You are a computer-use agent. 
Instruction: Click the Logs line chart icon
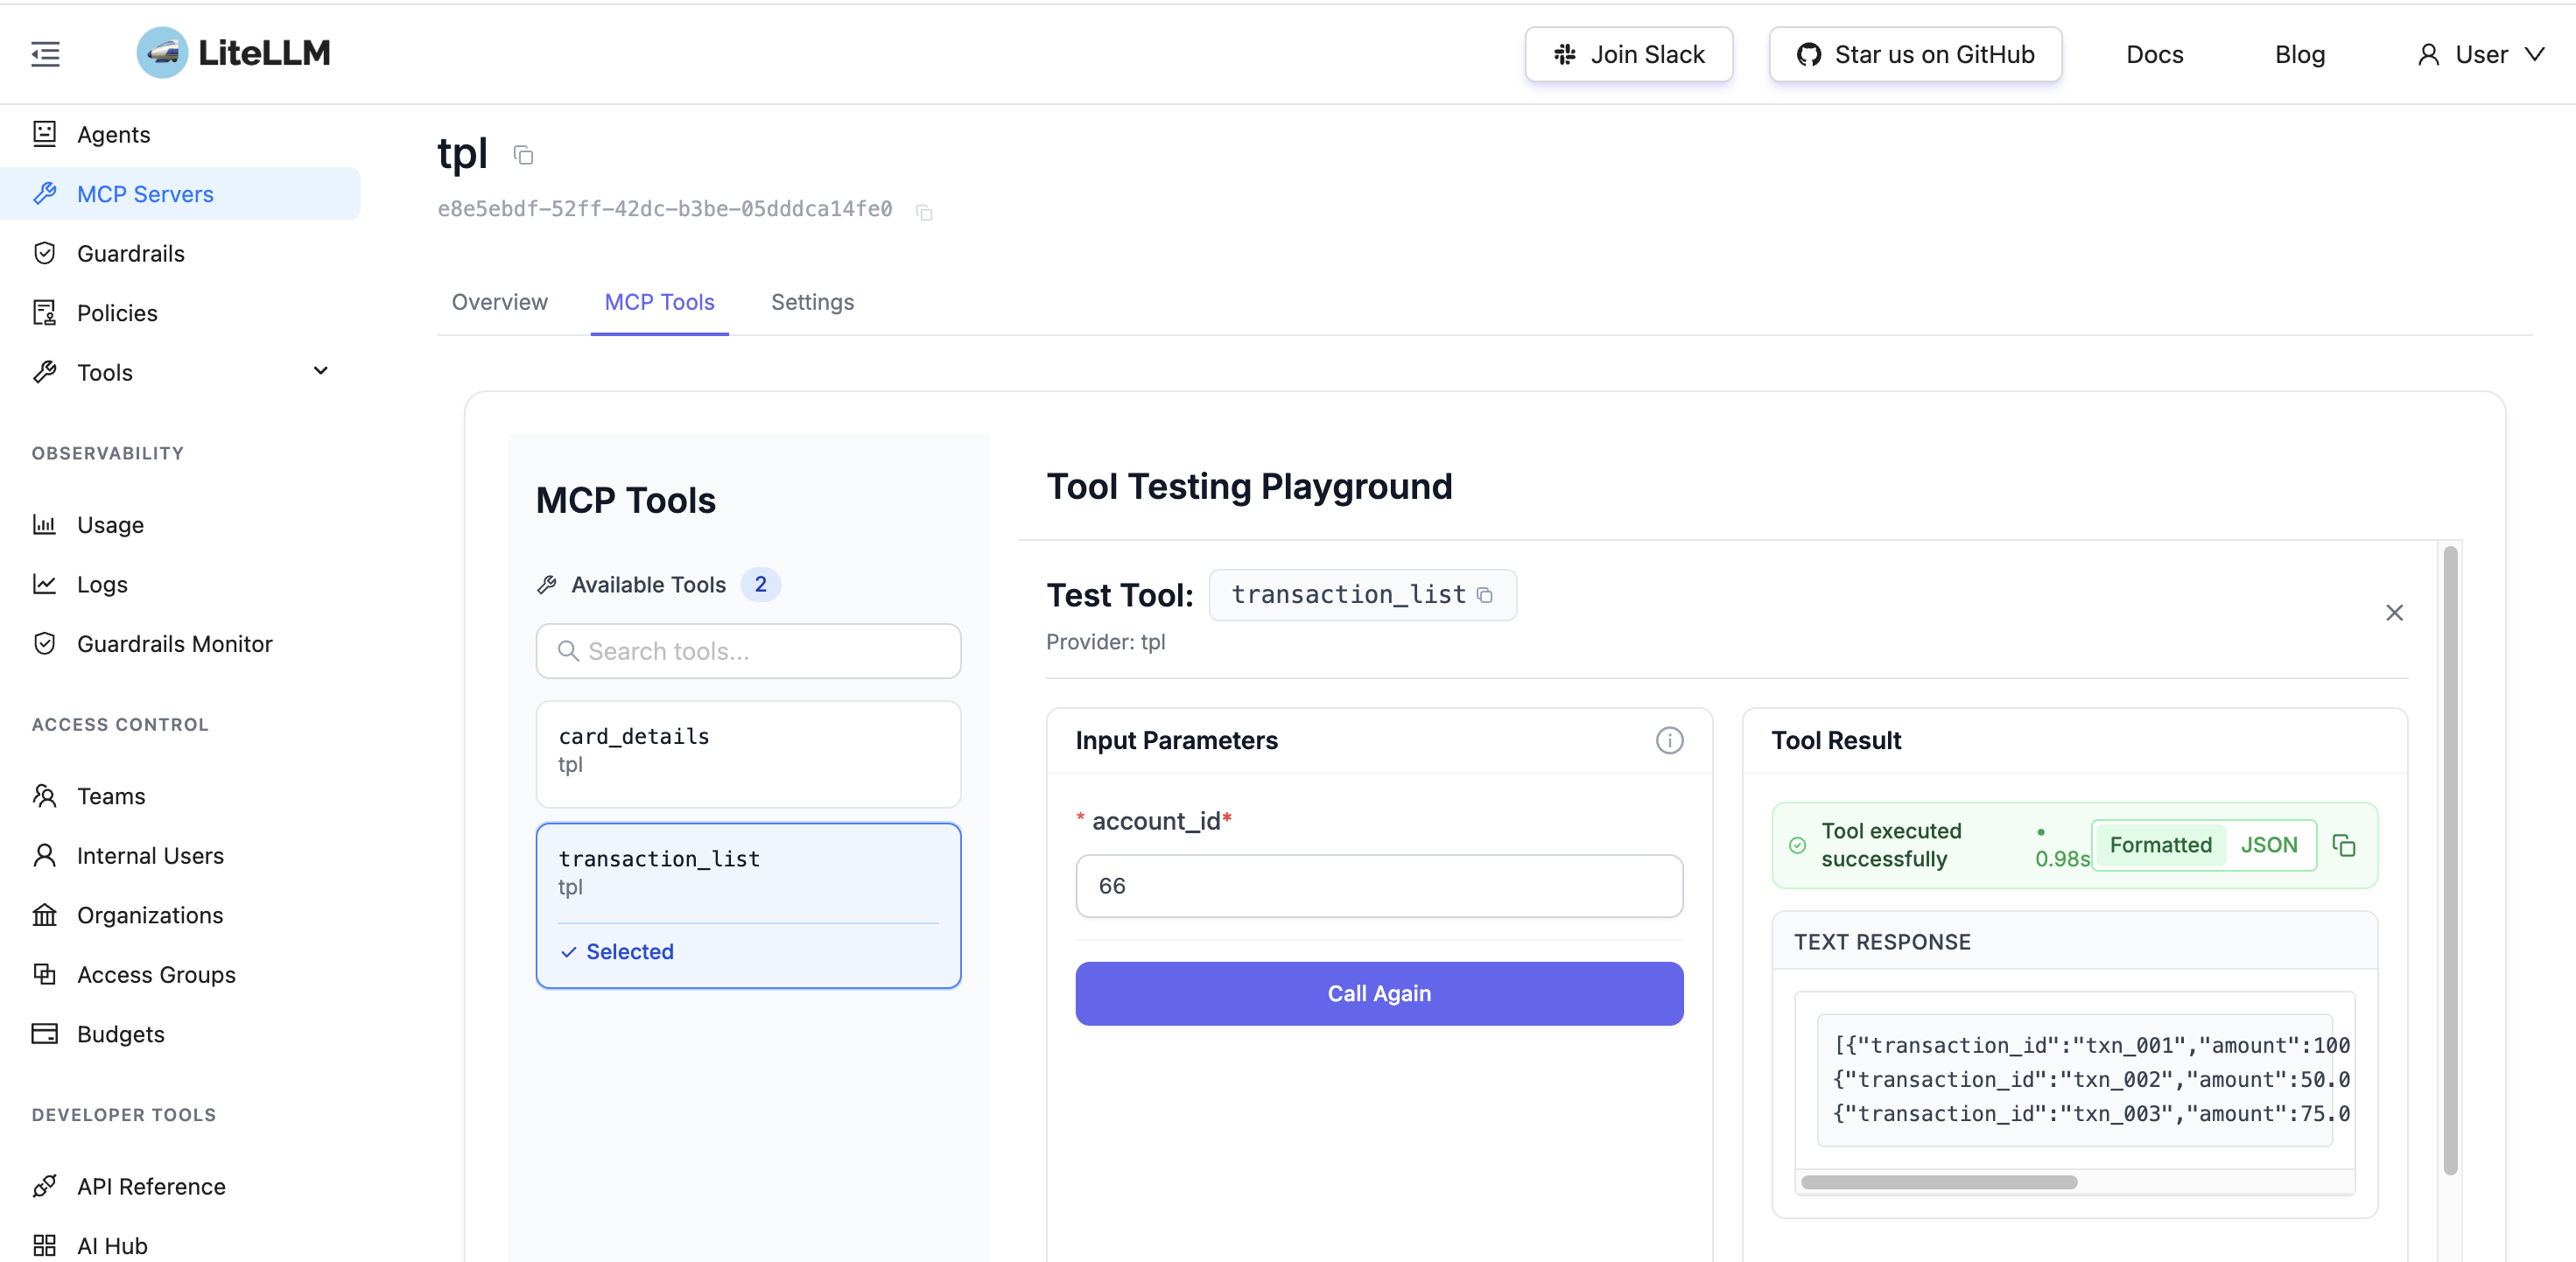click(x=44, y=584)
